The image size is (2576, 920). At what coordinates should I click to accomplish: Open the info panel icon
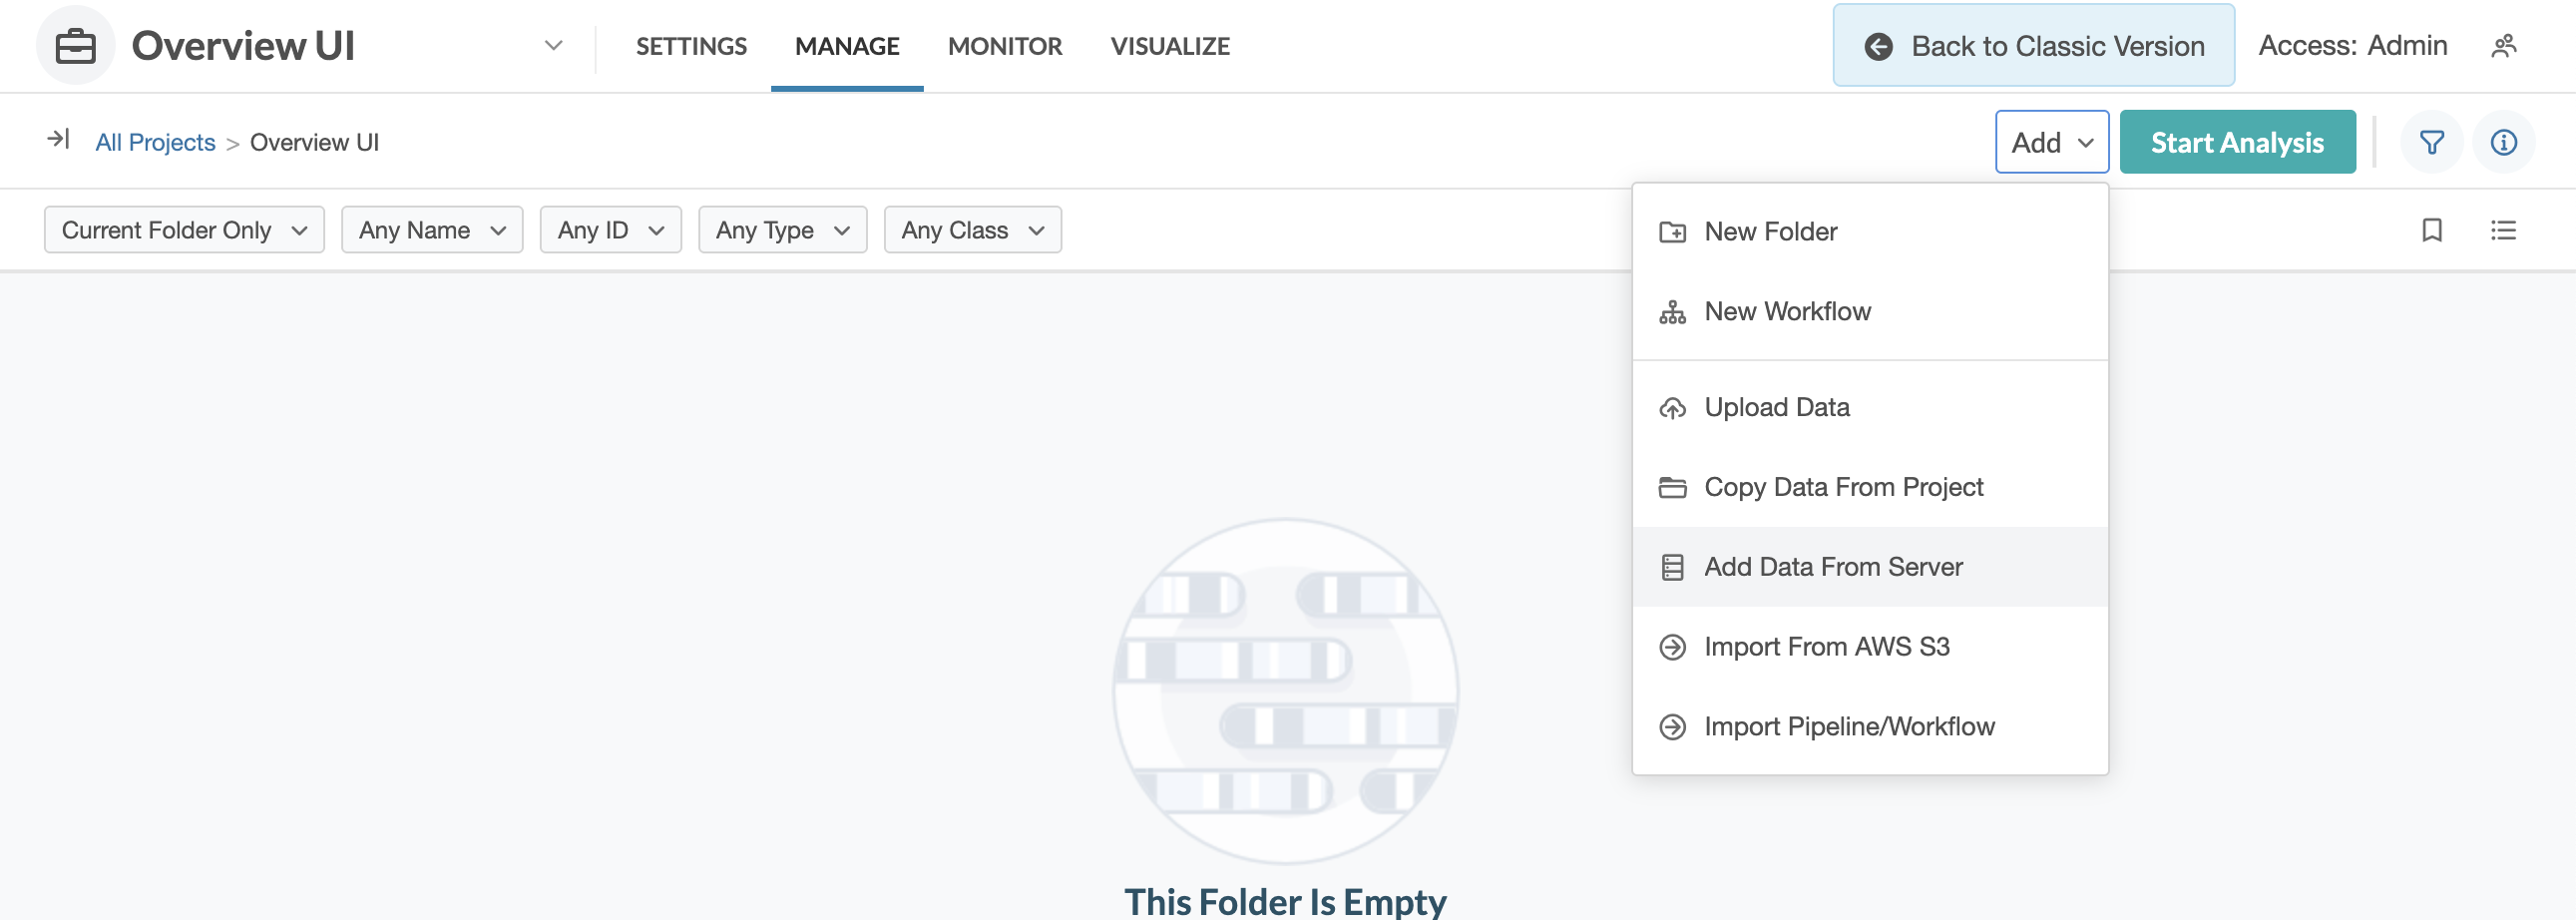[x=2503, y=143]
